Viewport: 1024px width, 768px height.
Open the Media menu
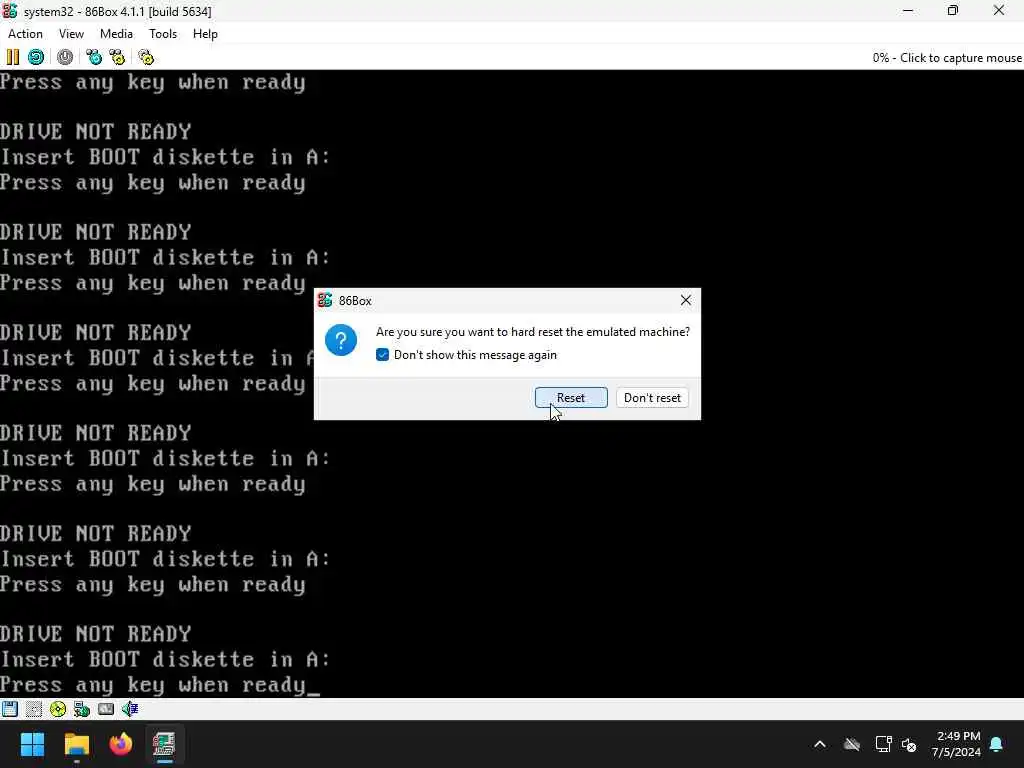coord(116,34)
